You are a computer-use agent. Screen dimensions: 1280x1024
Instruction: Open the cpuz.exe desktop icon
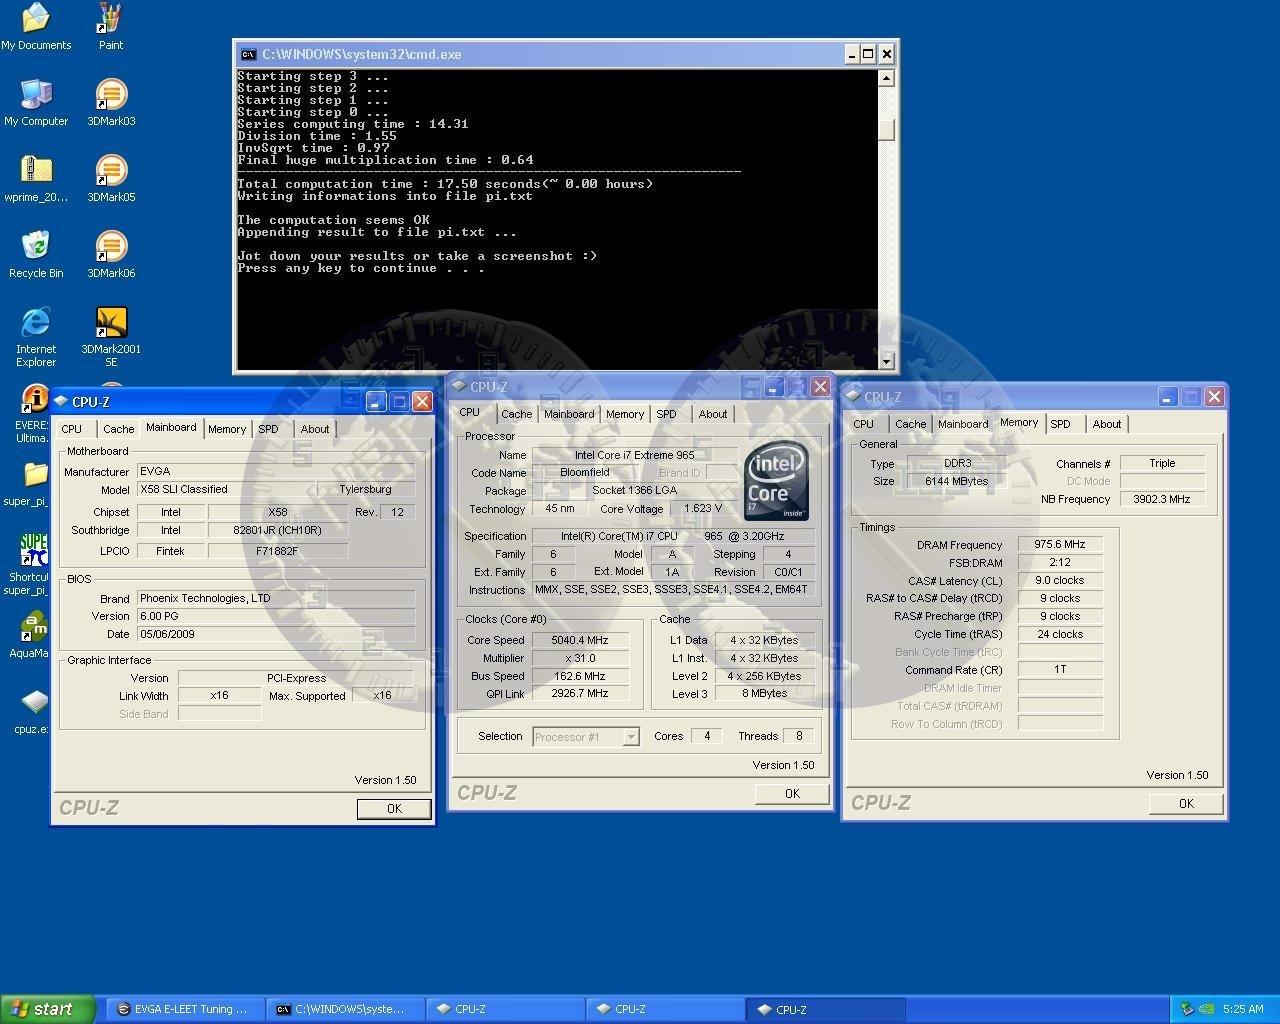tap(32, 712)
